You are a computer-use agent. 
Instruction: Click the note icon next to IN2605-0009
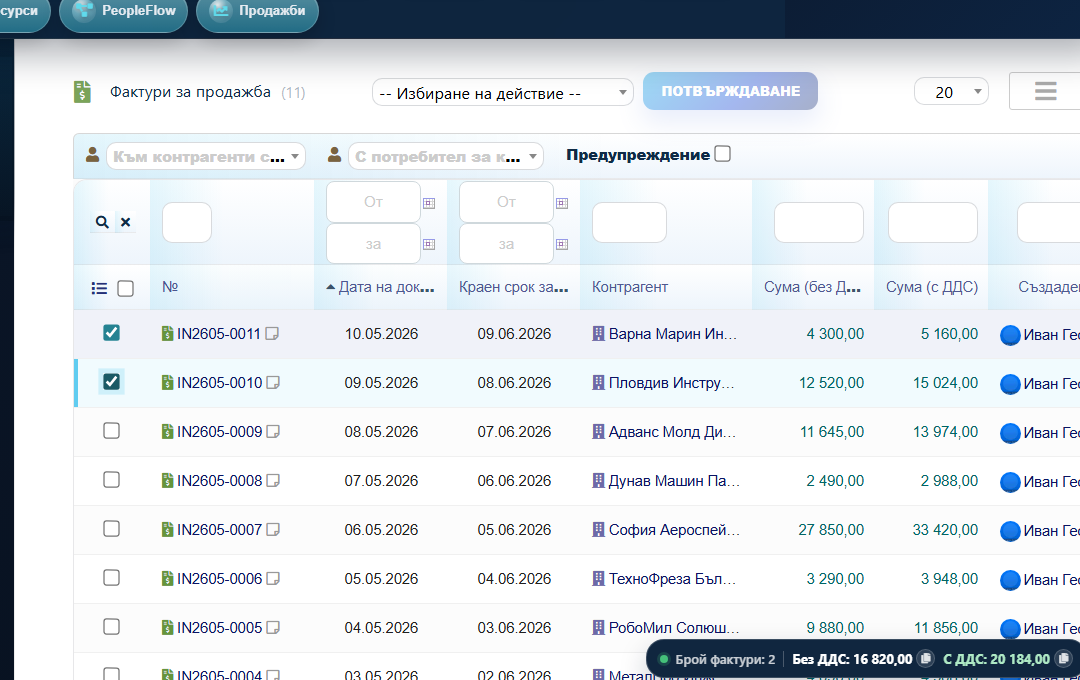coord(273,432)
